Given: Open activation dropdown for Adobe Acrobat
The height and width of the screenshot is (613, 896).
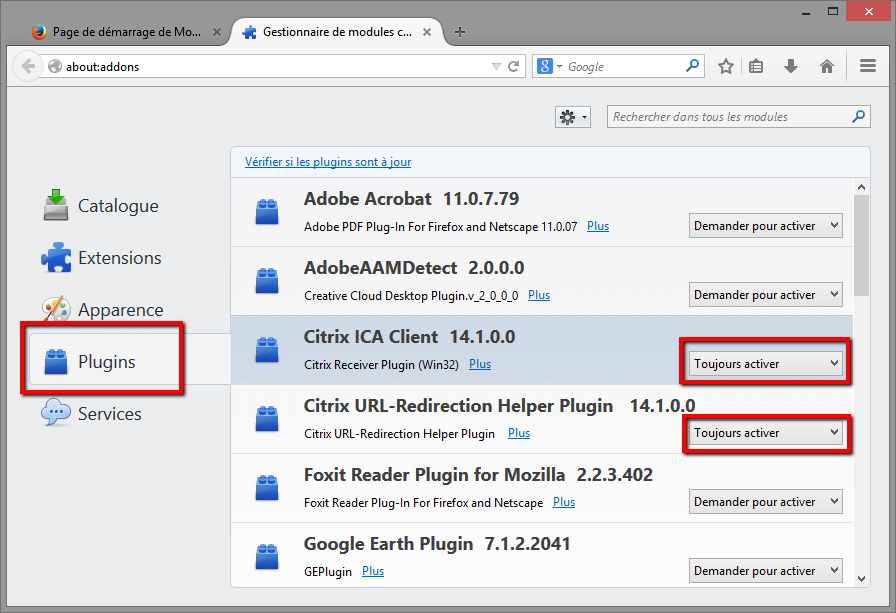Looking at the screenshot, I should click(x=766, y=226).
